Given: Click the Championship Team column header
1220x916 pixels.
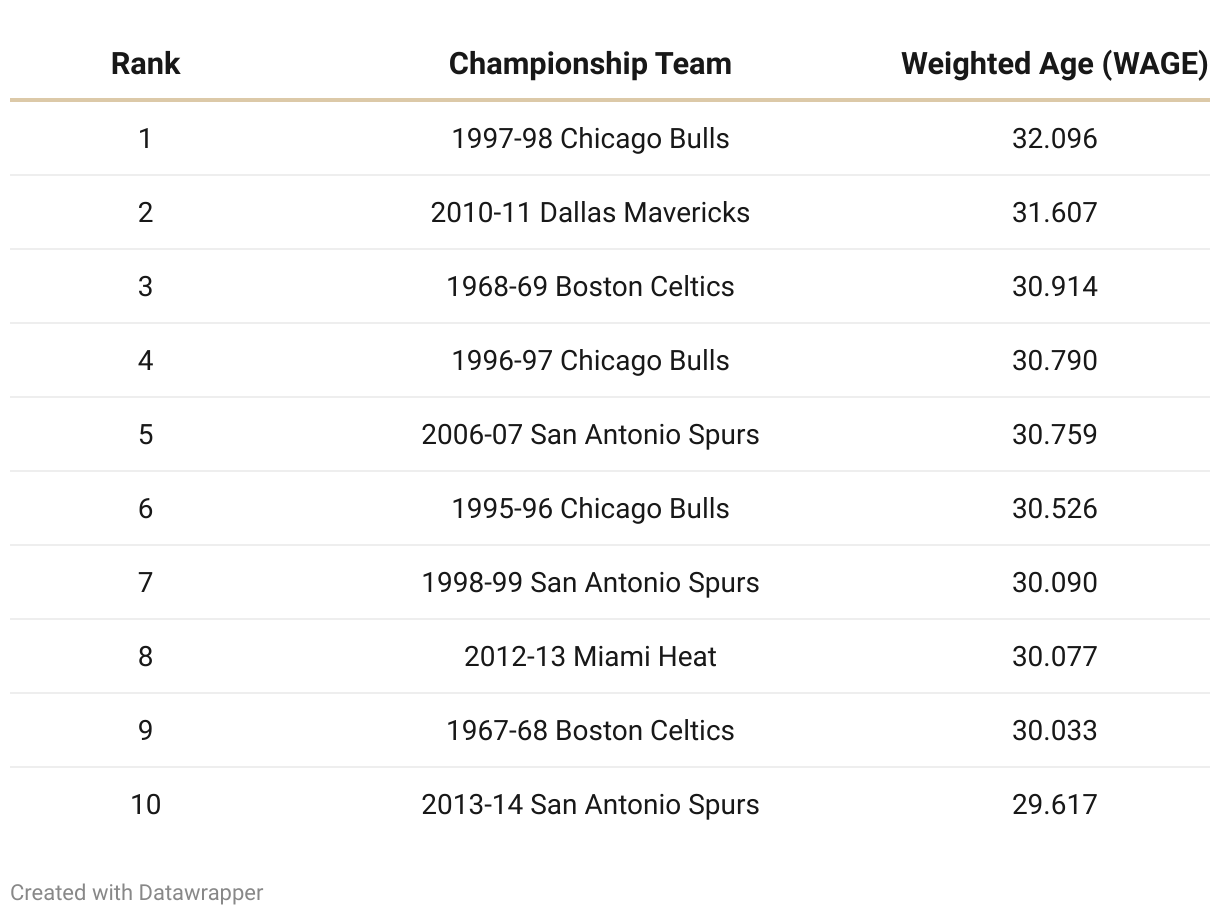Looking at the screenshot, I should [590, 64].
